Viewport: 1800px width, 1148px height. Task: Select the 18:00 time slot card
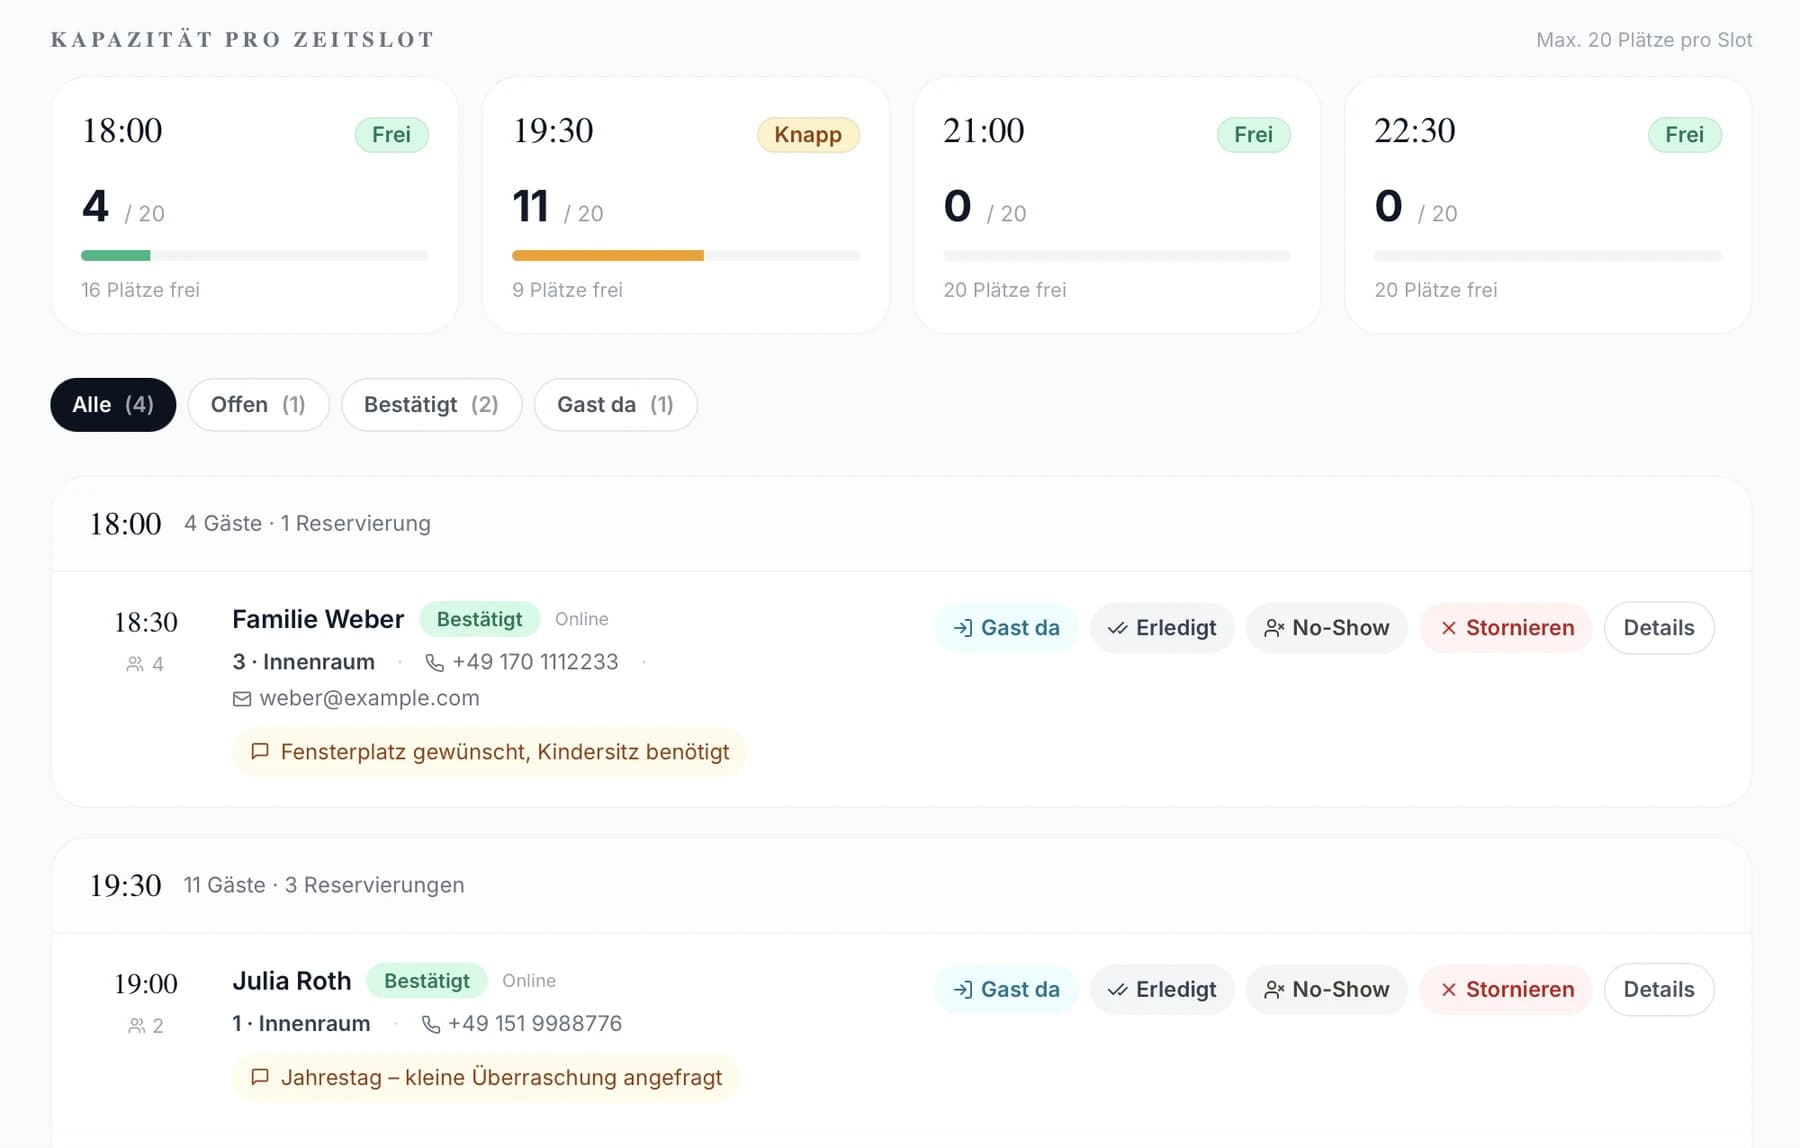coord(255,206)
